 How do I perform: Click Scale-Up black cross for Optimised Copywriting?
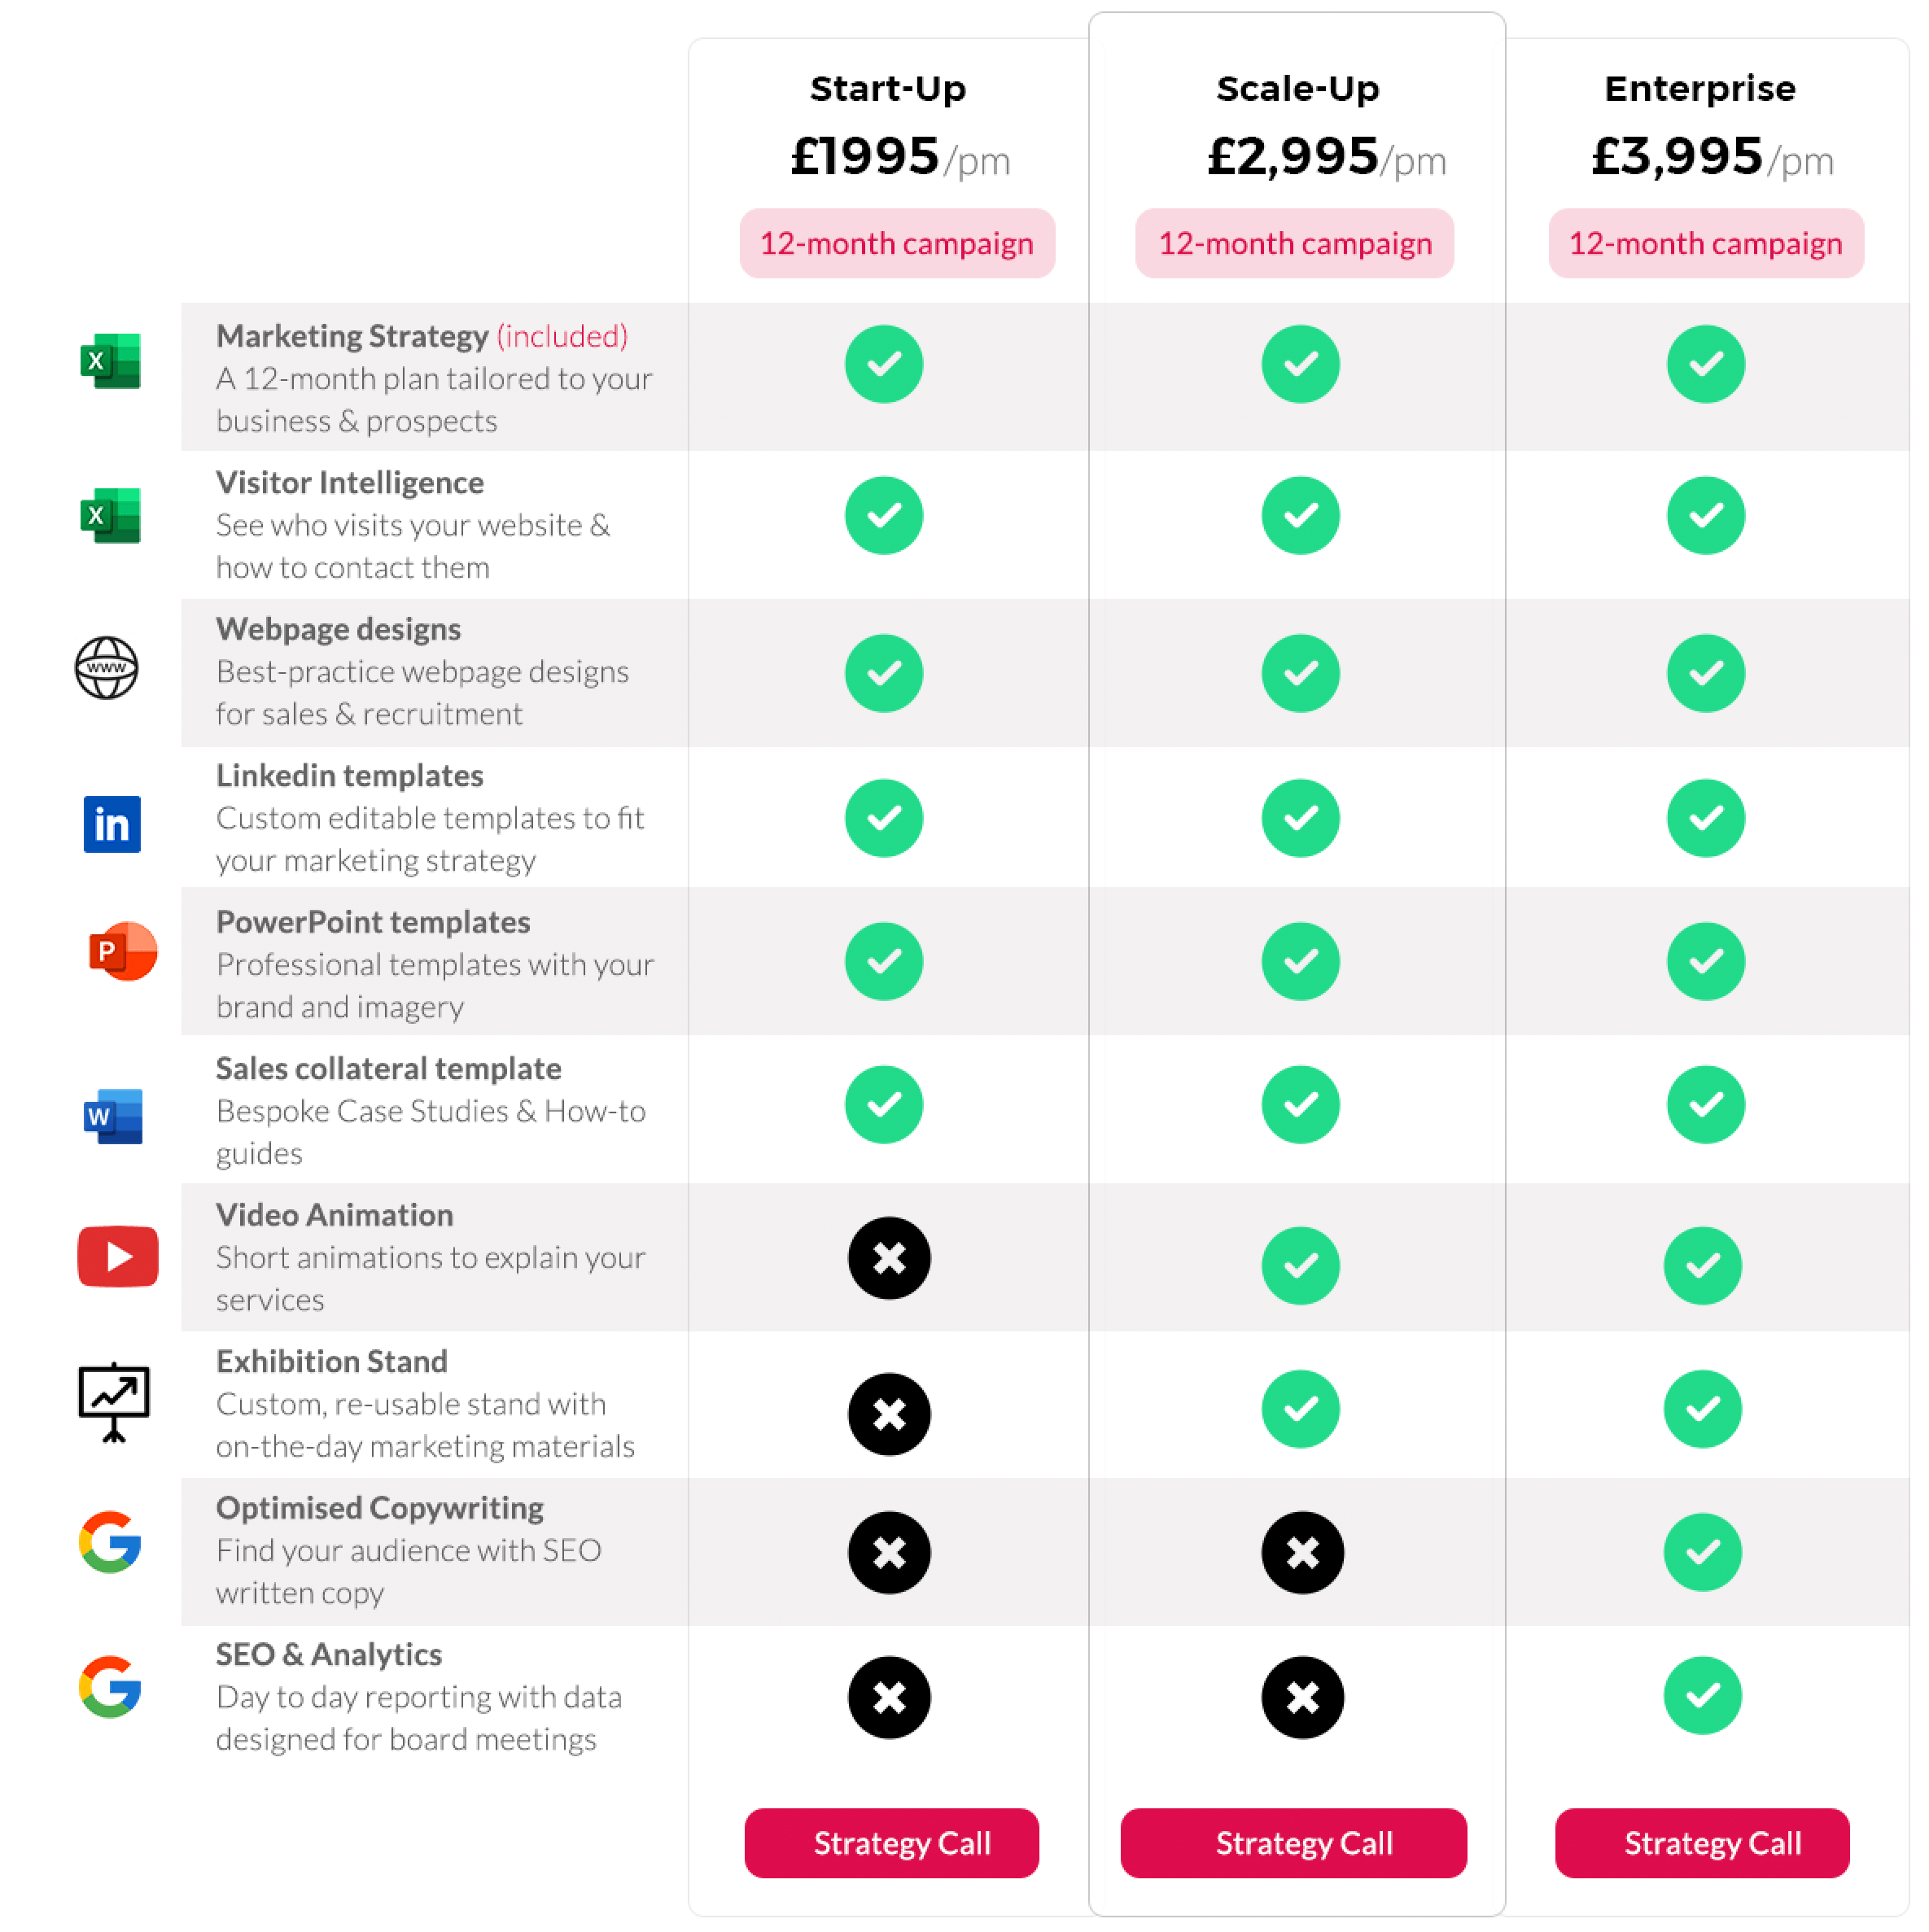coord(1301,1552)
